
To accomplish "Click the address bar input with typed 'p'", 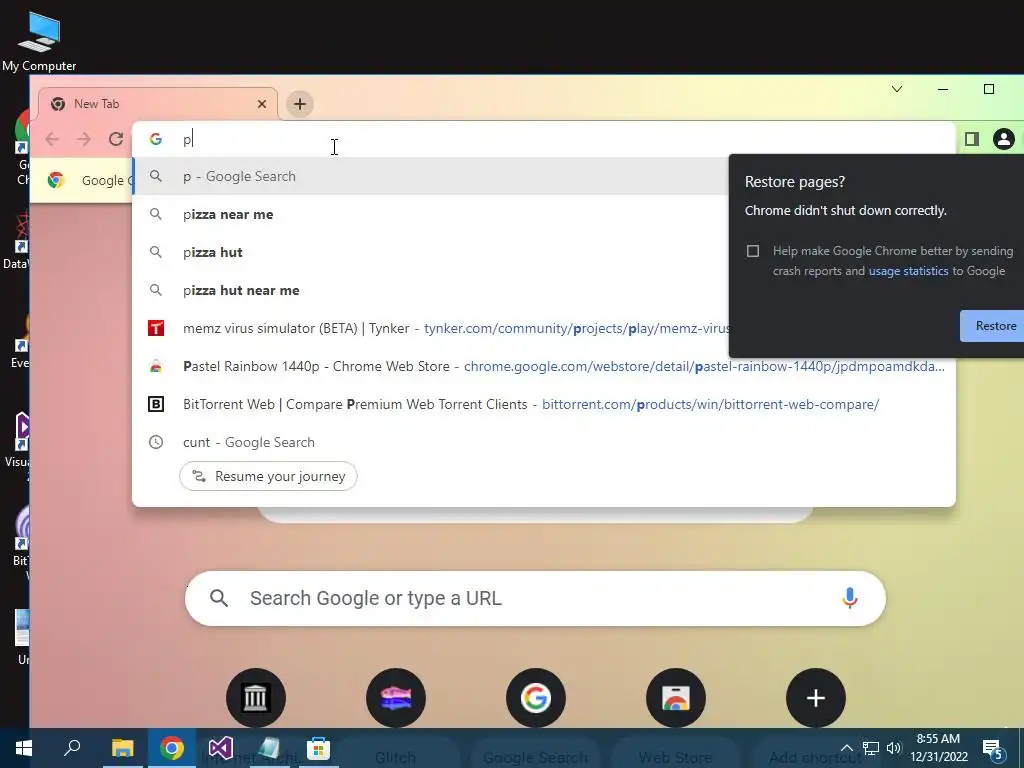I will tap(543, 139).
